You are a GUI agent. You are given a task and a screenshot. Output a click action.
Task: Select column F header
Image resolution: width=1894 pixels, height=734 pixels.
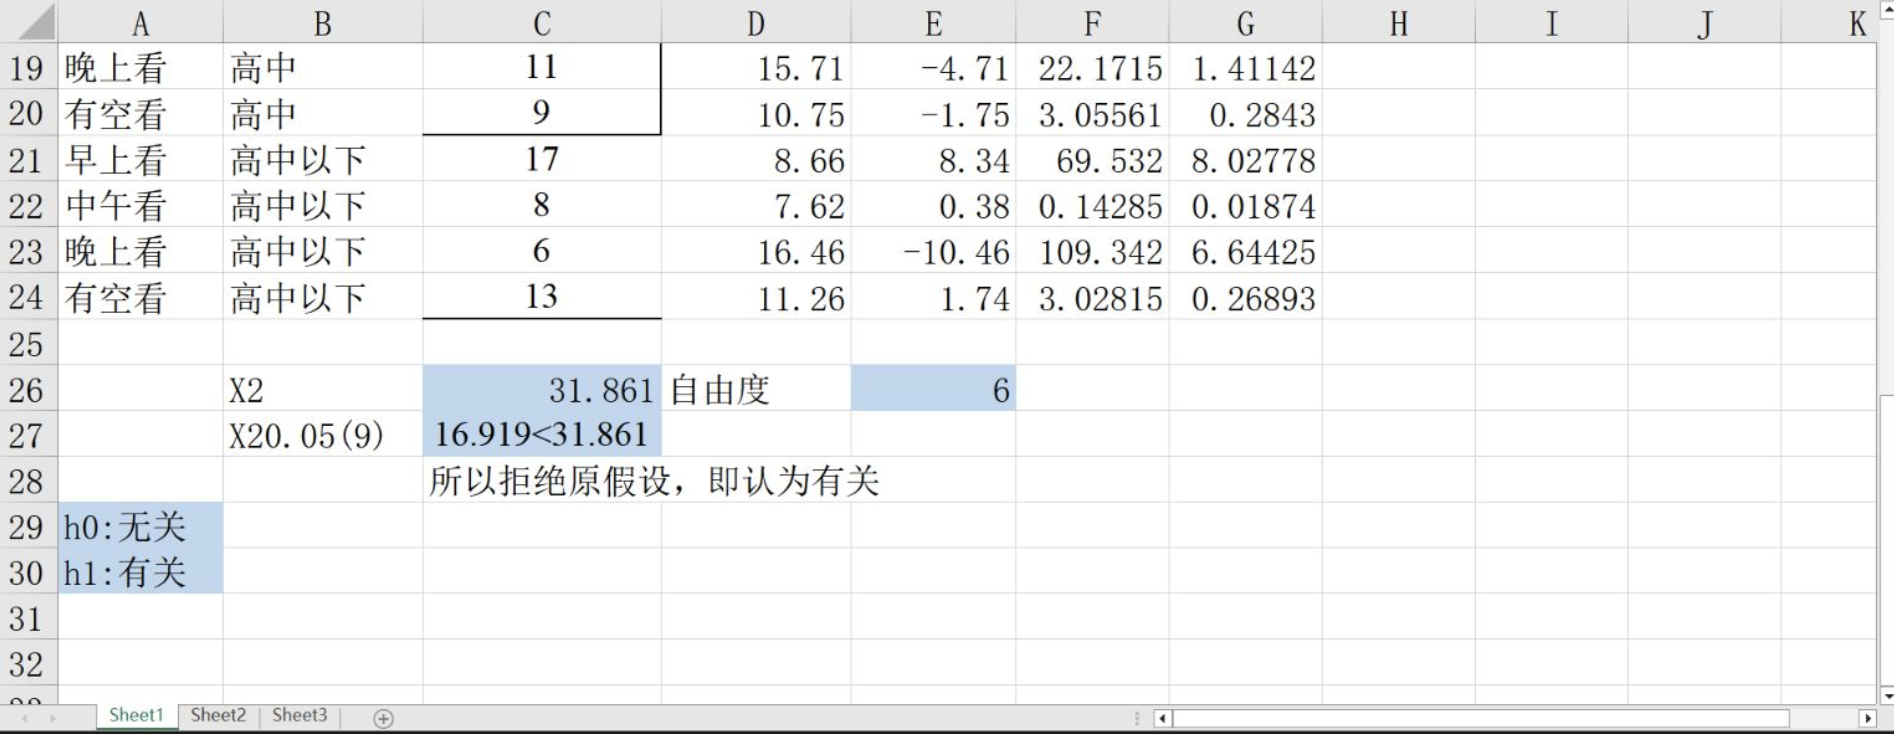(x=1092, y=22)
